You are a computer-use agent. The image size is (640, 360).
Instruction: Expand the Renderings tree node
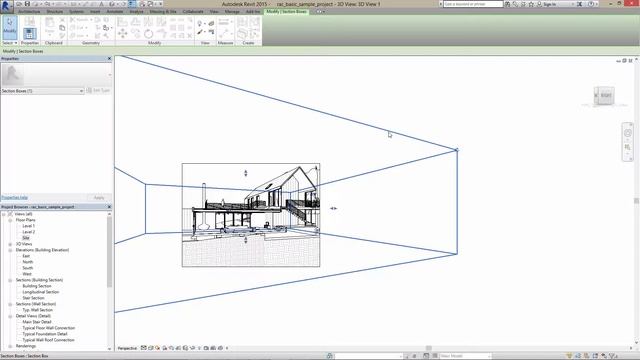[10, 346]
